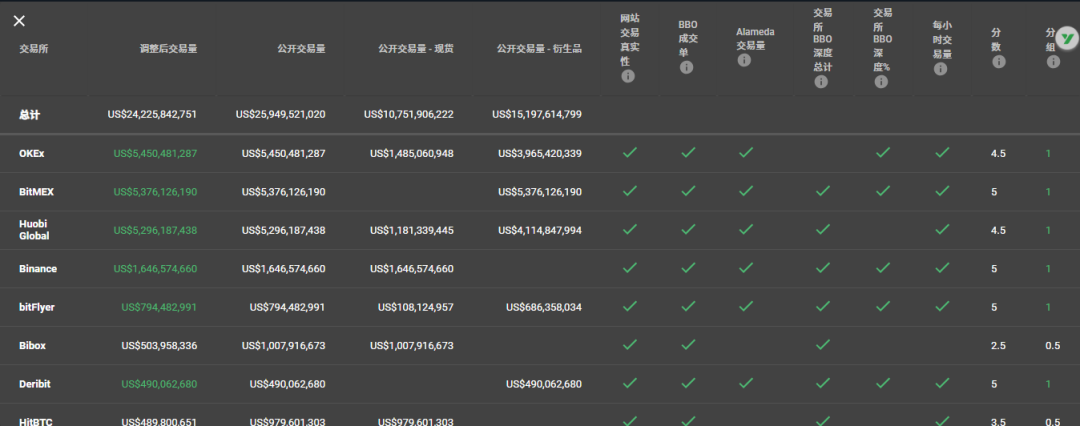Click Deribit's 每小时交易量 green checkmark

click(x=941, y=383)
